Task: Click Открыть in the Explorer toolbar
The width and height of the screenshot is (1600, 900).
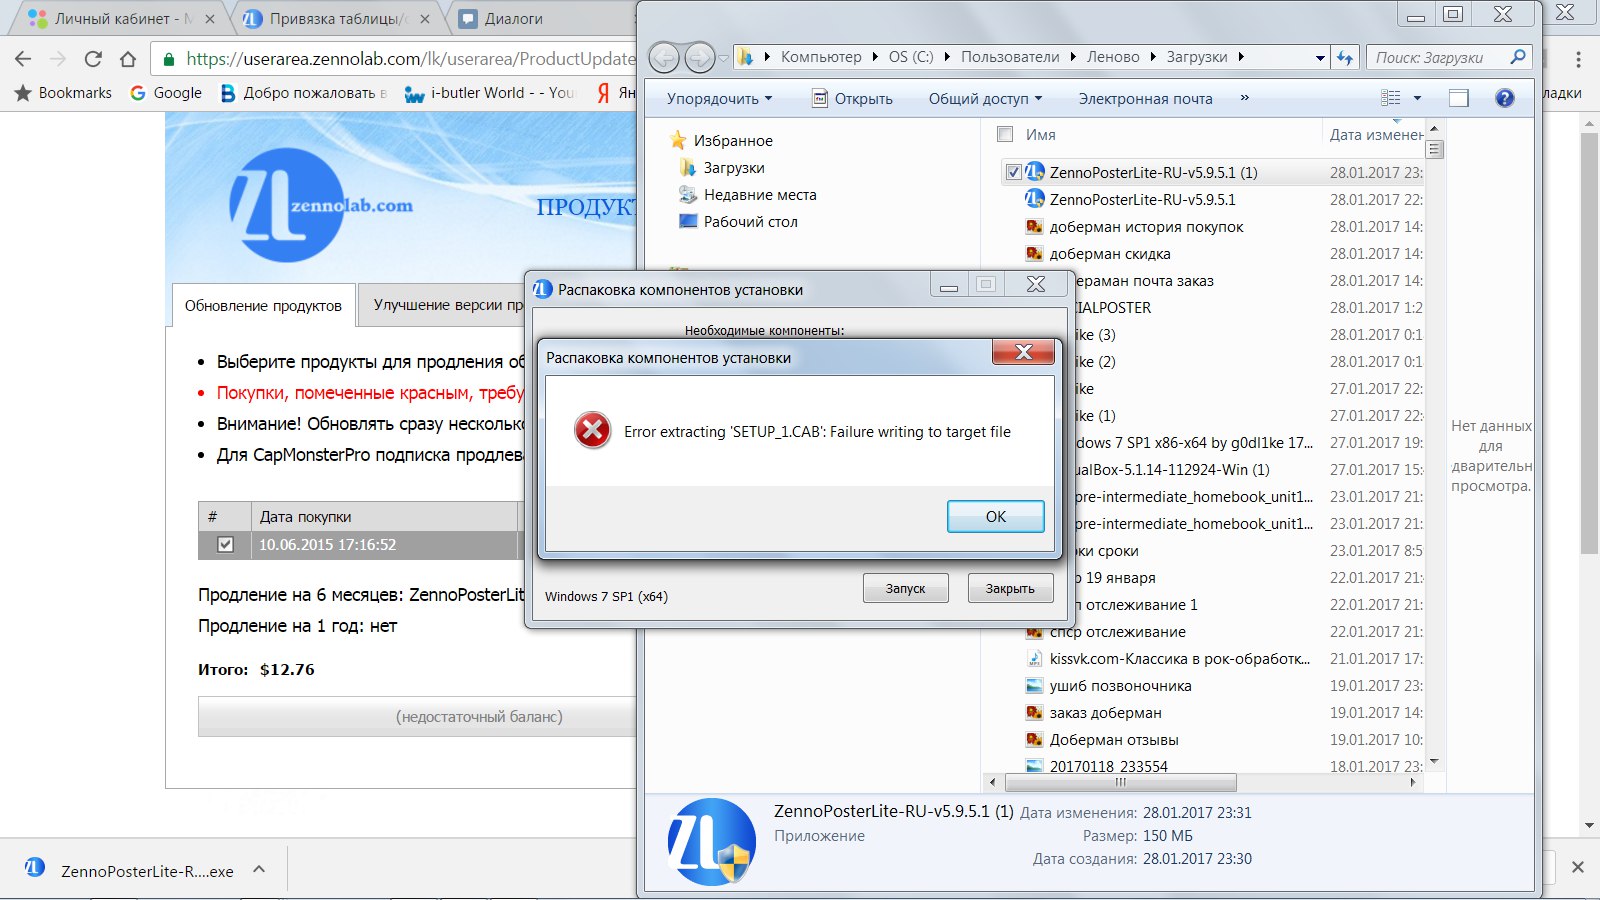Action: (x=852, y=98)
